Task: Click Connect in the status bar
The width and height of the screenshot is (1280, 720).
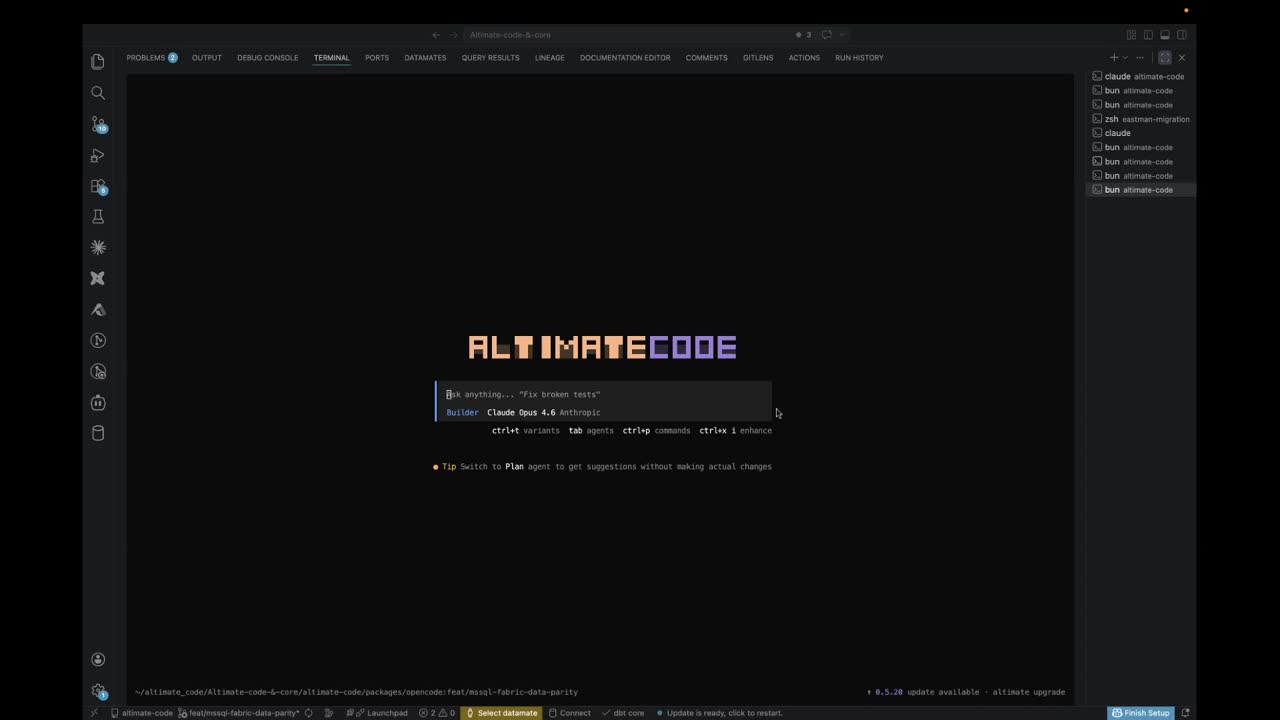Action: tap(570, 713)
